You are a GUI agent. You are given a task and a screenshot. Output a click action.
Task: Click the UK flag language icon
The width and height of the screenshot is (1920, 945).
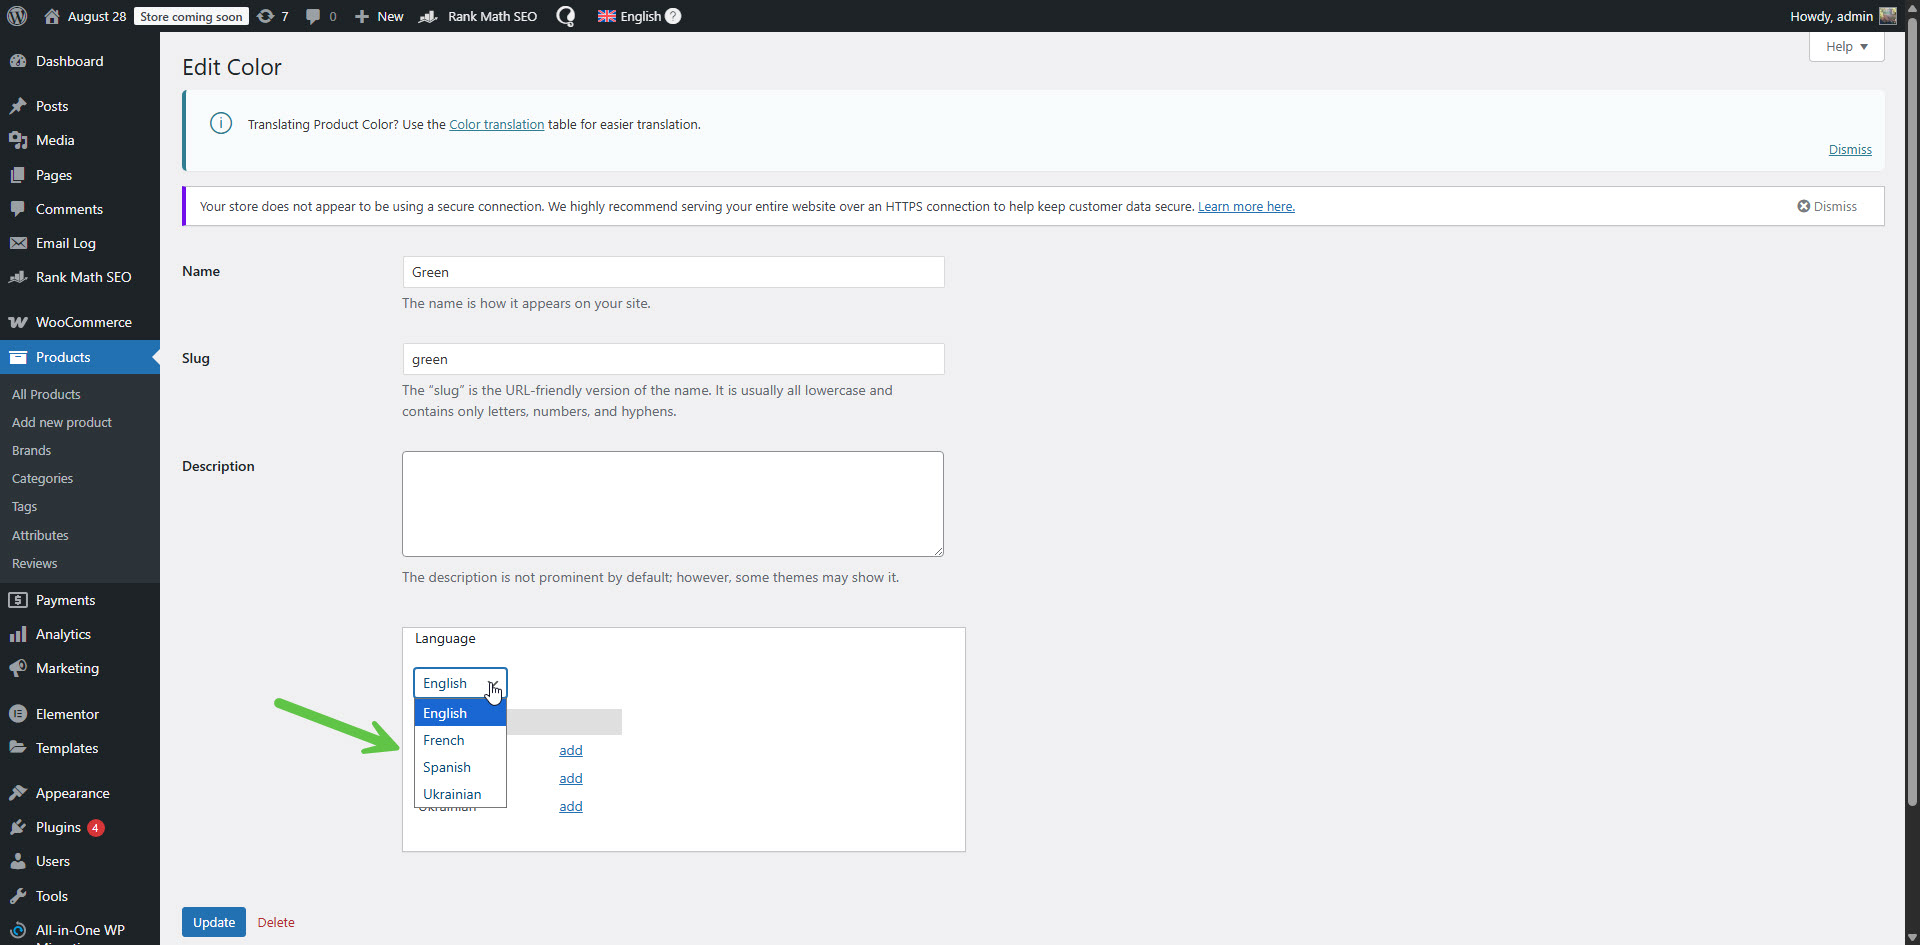tap(607, 16)
